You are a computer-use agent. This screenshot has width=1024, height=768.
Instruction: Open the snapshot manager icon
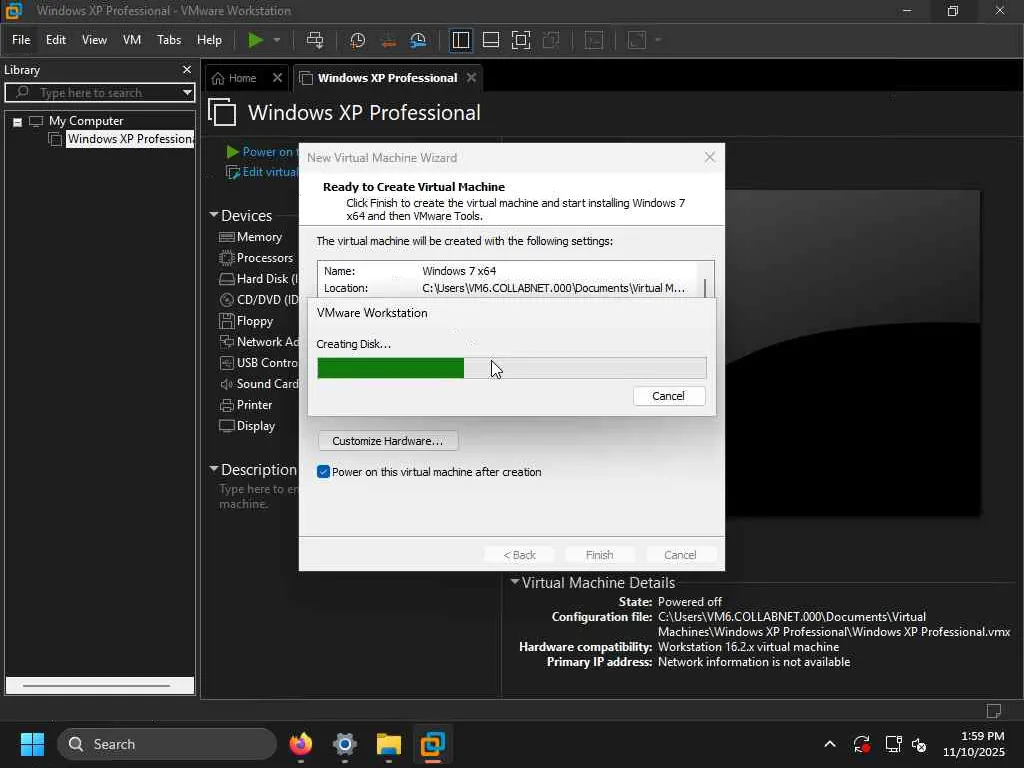418,40
